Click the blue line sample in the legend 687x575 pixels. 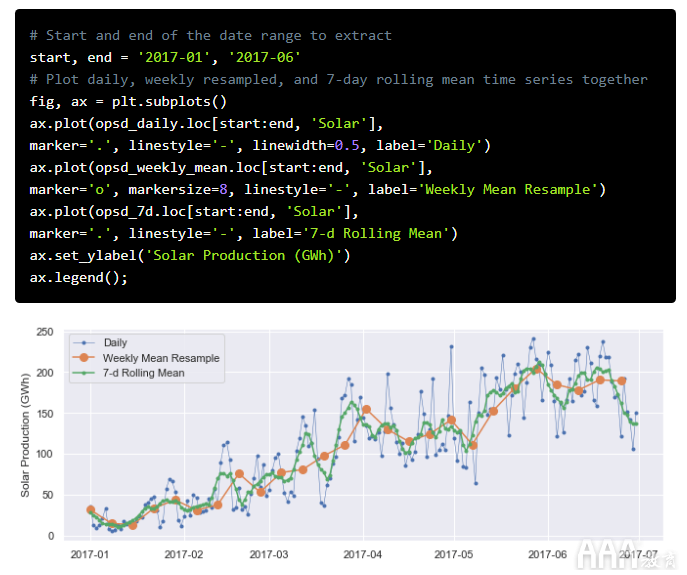pyautogui.click(x=84, y=343)
